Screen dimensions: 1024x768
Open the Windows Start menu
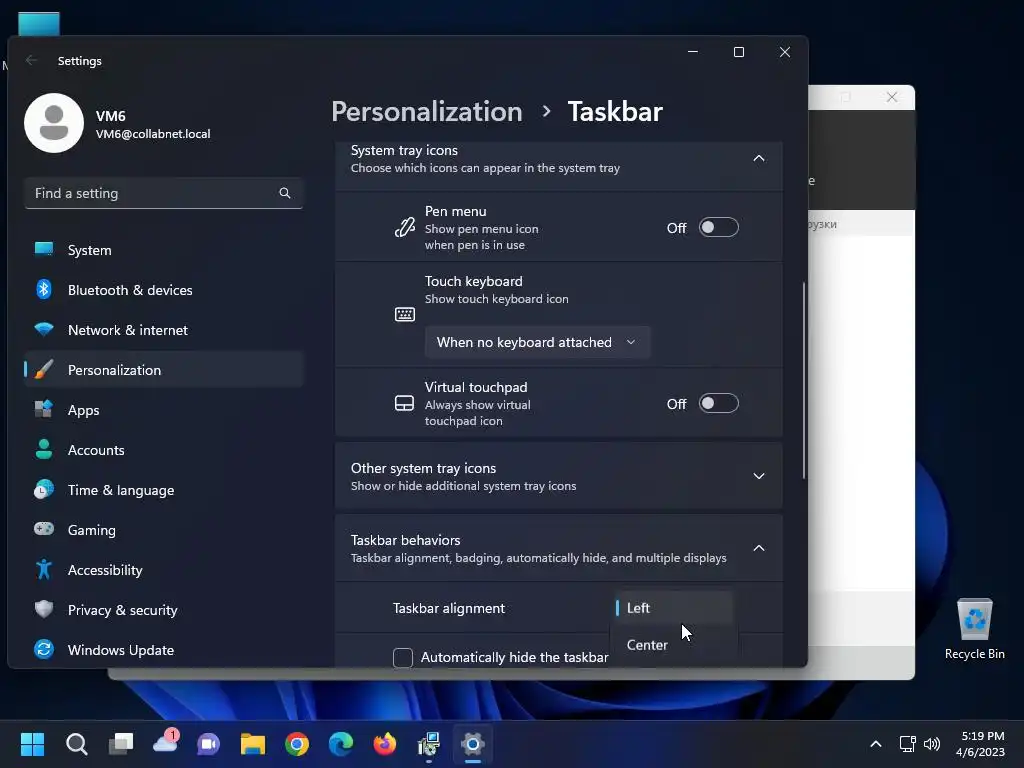point(32,744)
